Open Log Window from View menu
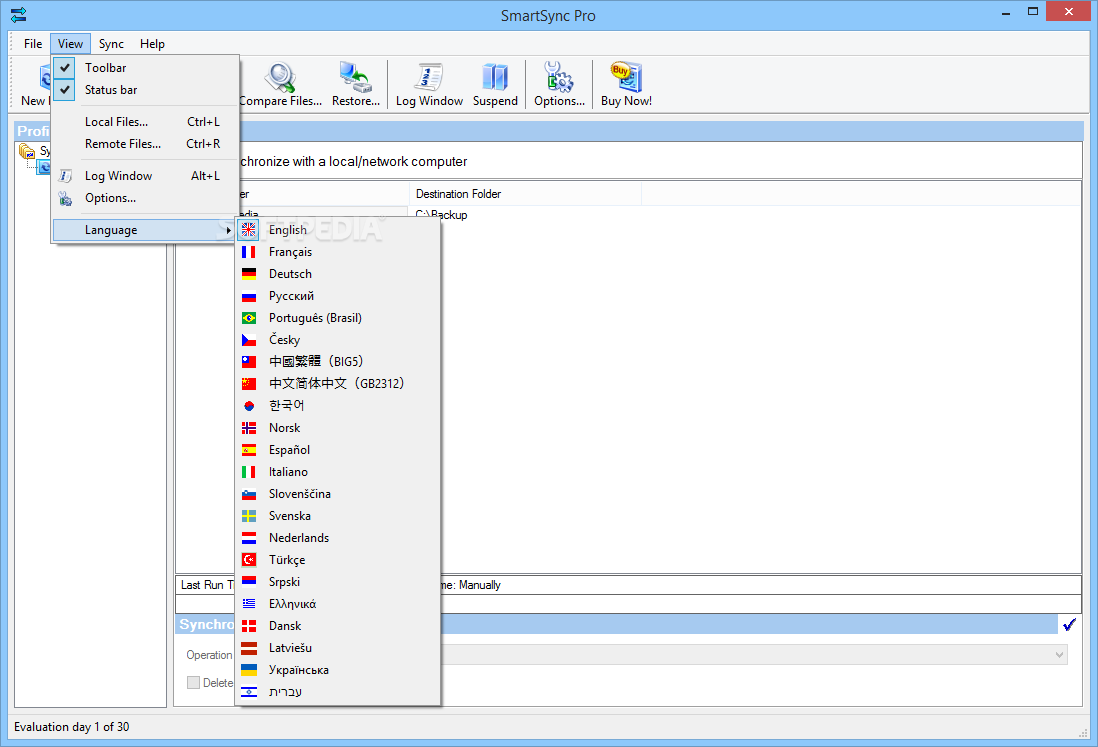 pos(145,176)
